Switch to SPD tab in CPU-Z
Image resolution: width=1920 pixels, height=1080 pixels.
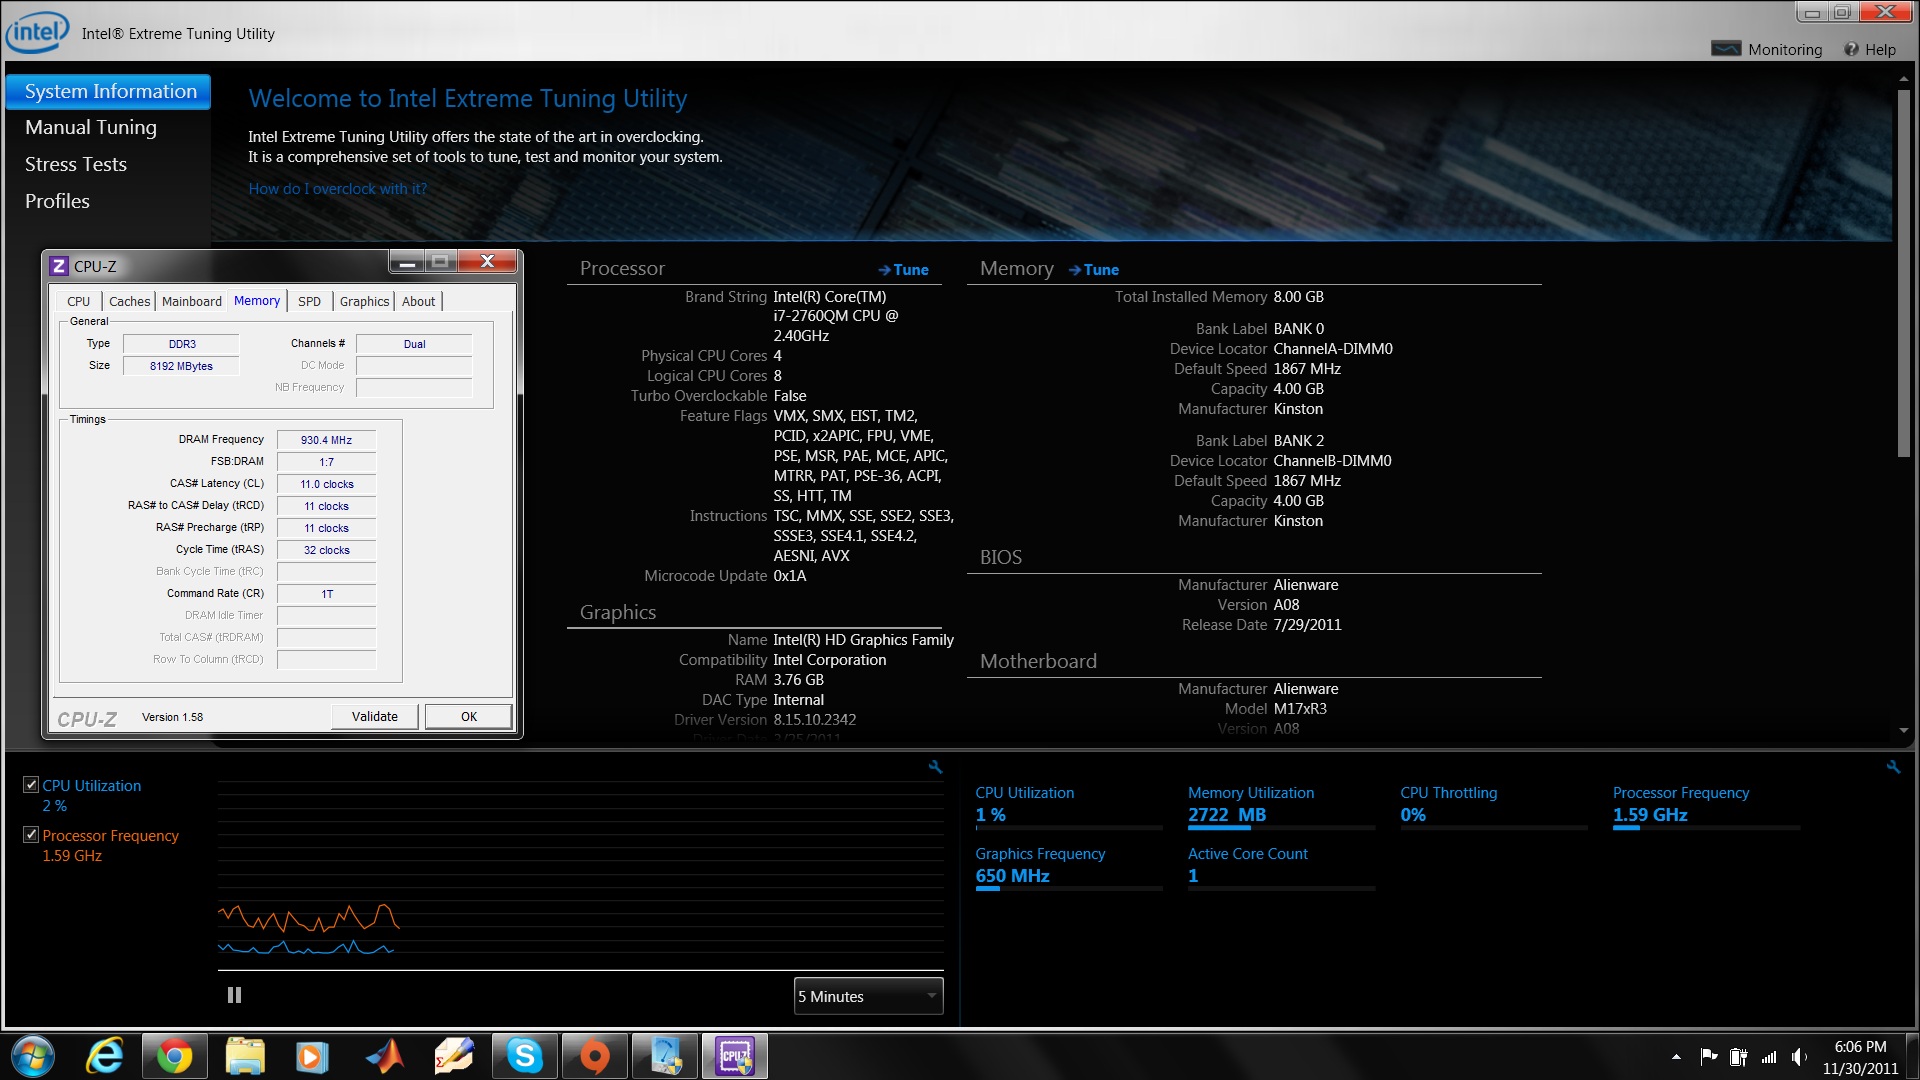tap(310, 301)
